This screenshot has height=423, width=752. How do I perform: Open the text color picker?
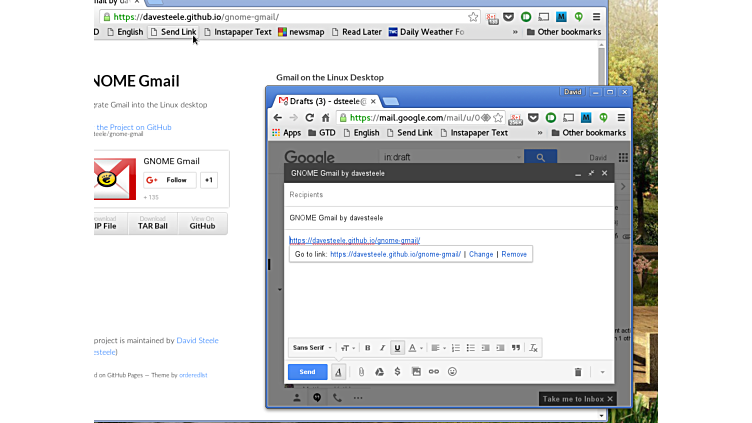[x=415, y=348]
